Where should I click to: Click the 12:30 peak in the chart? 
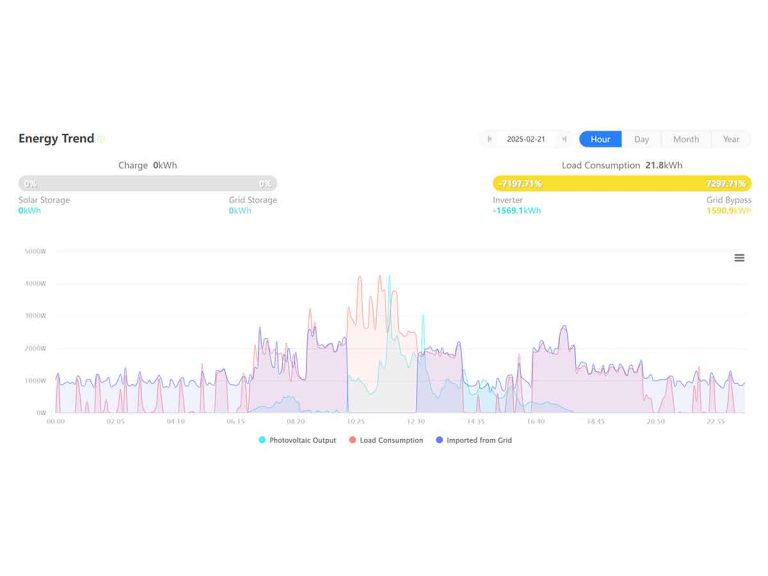pyautogui.click(x=423, y=320)
